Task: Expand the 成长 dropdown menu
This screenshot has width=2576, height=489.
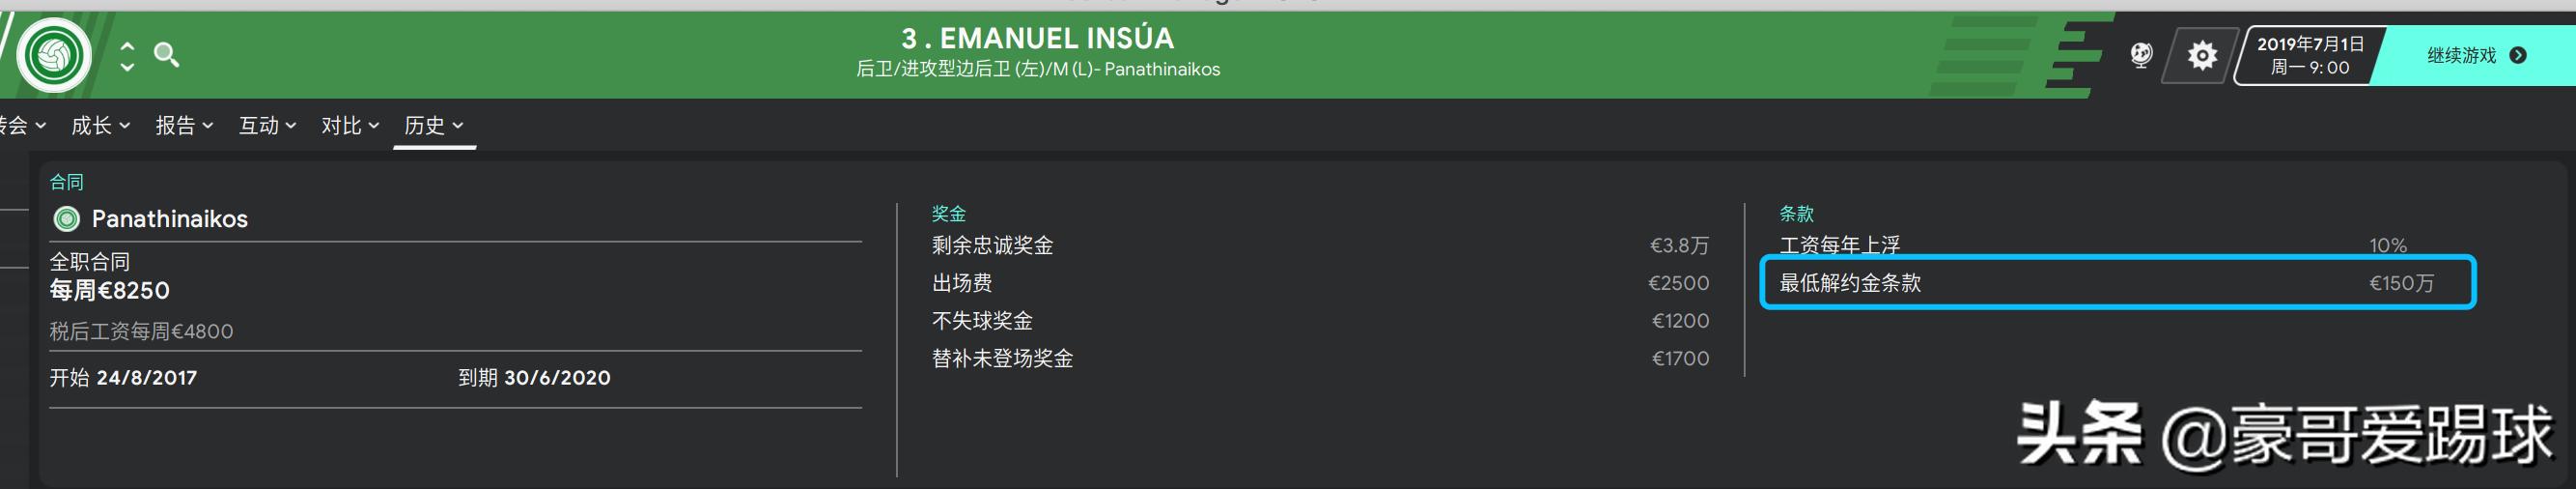Action: (100, 126)
